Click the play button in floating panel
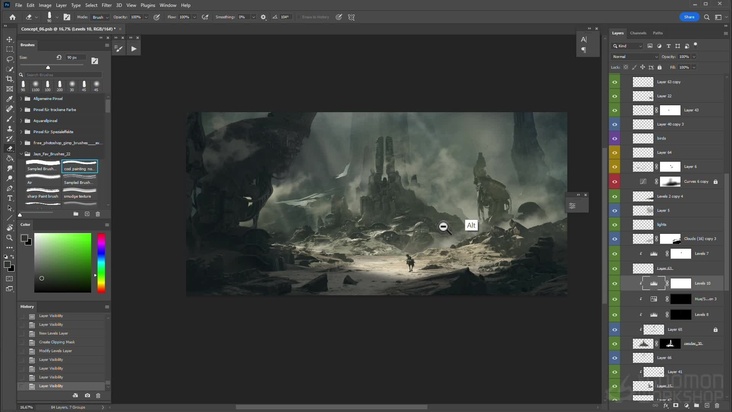 coord(134,49)
